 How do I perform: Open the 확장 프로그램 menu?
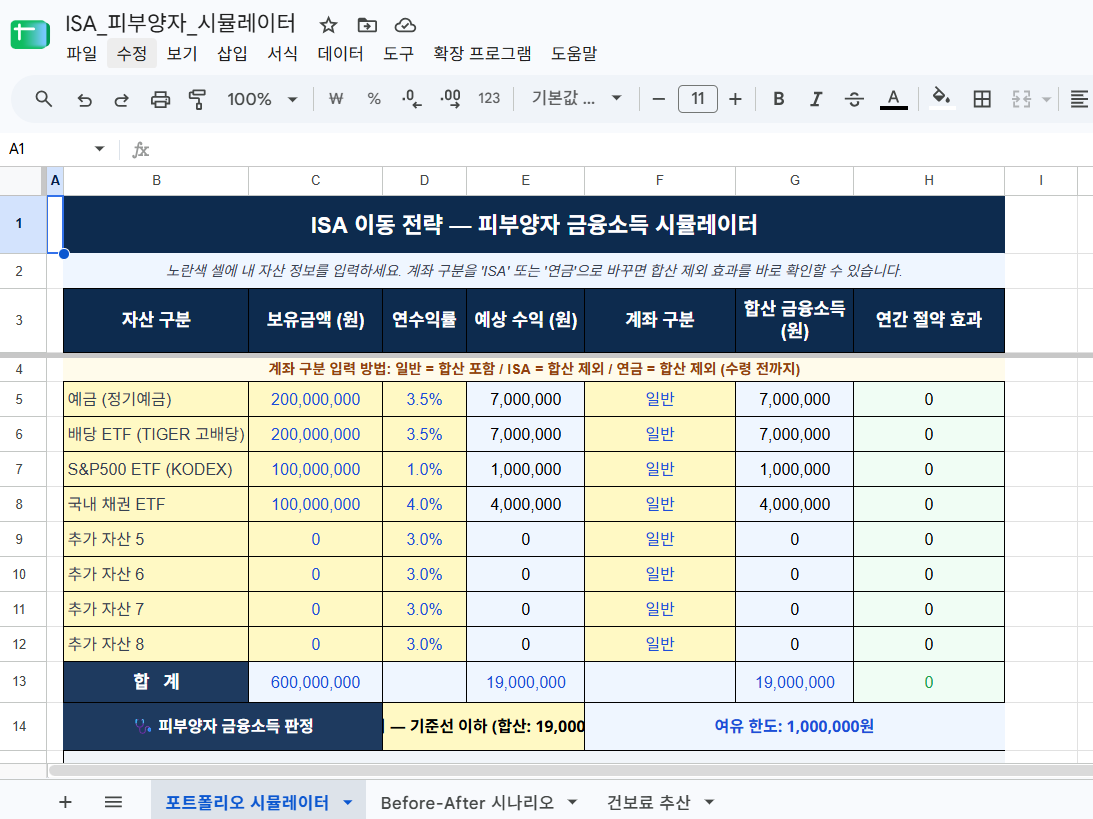482,54
